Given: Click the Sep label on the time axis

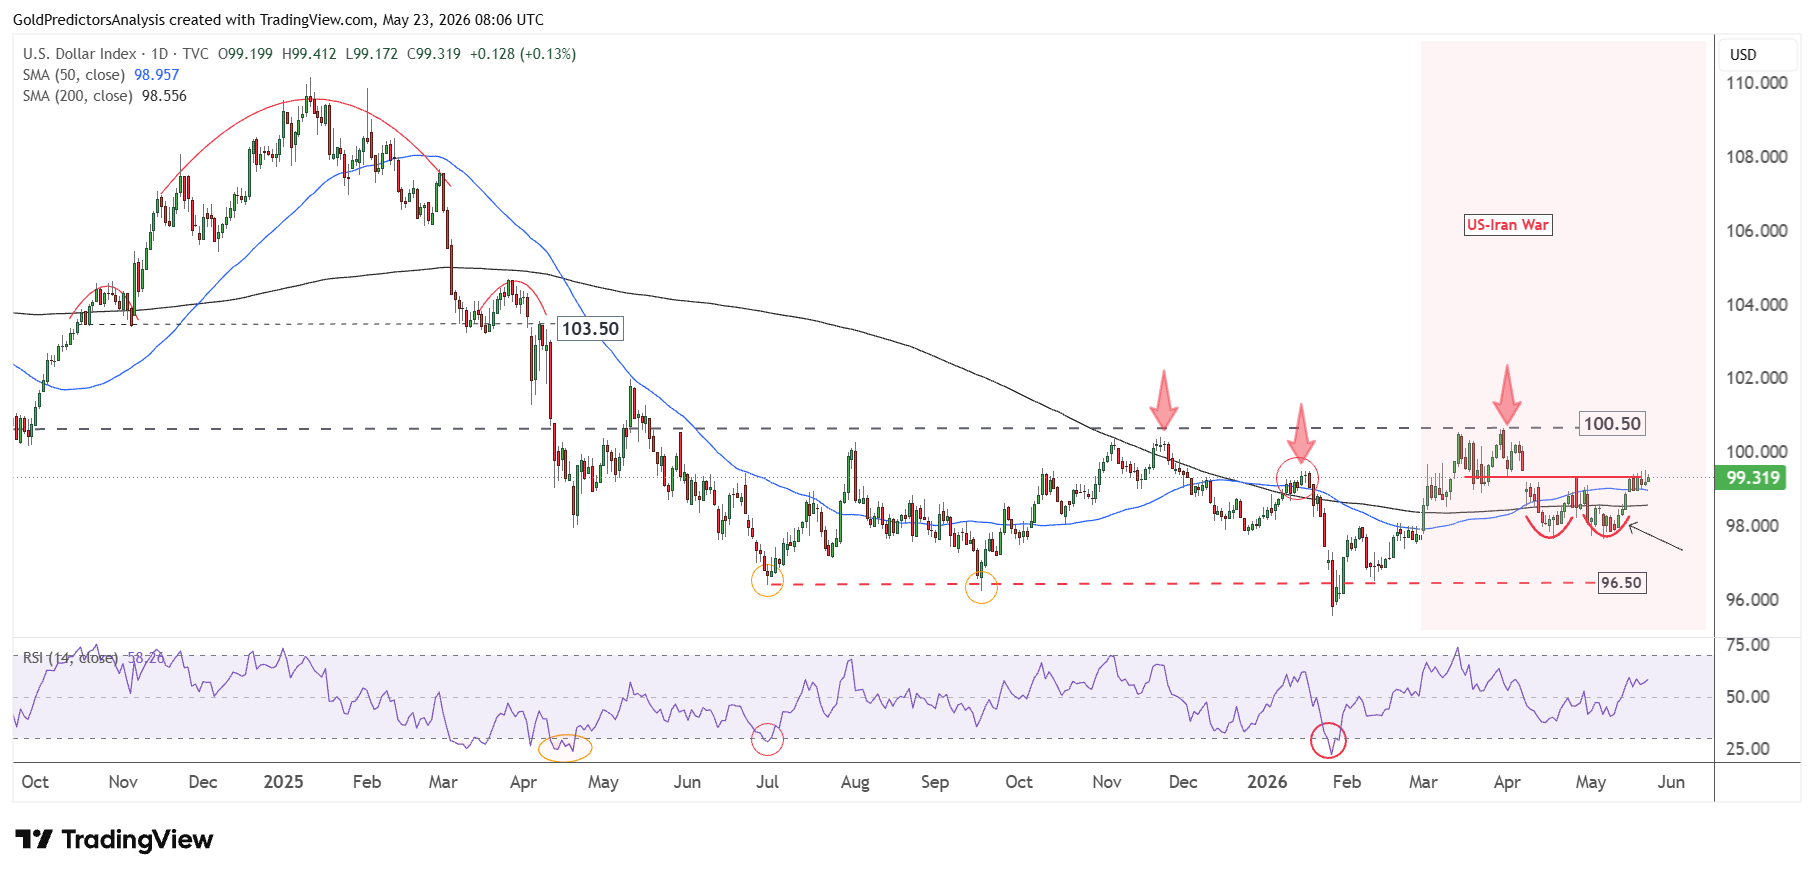Looking at the screenshot, I should pyautogui.click(x=935, y=782).
